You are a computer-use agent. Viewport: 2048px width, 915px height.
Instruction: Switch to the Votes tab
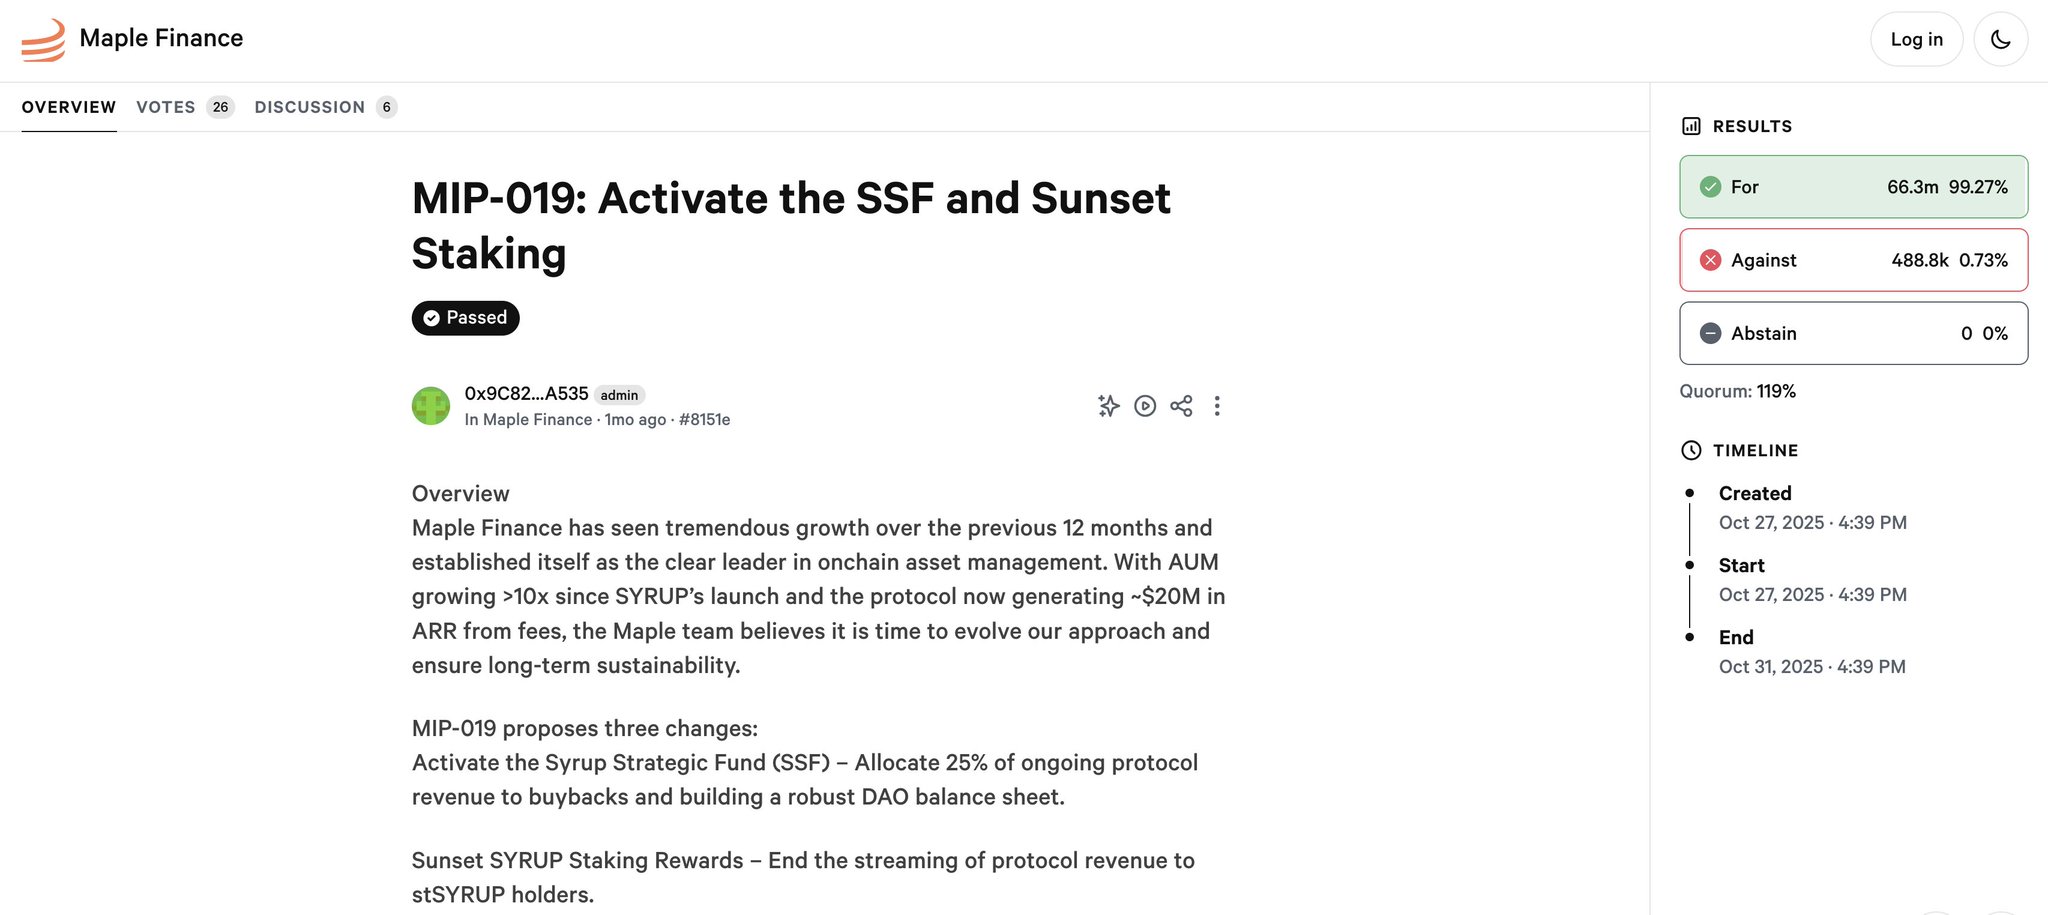(166, 107)
